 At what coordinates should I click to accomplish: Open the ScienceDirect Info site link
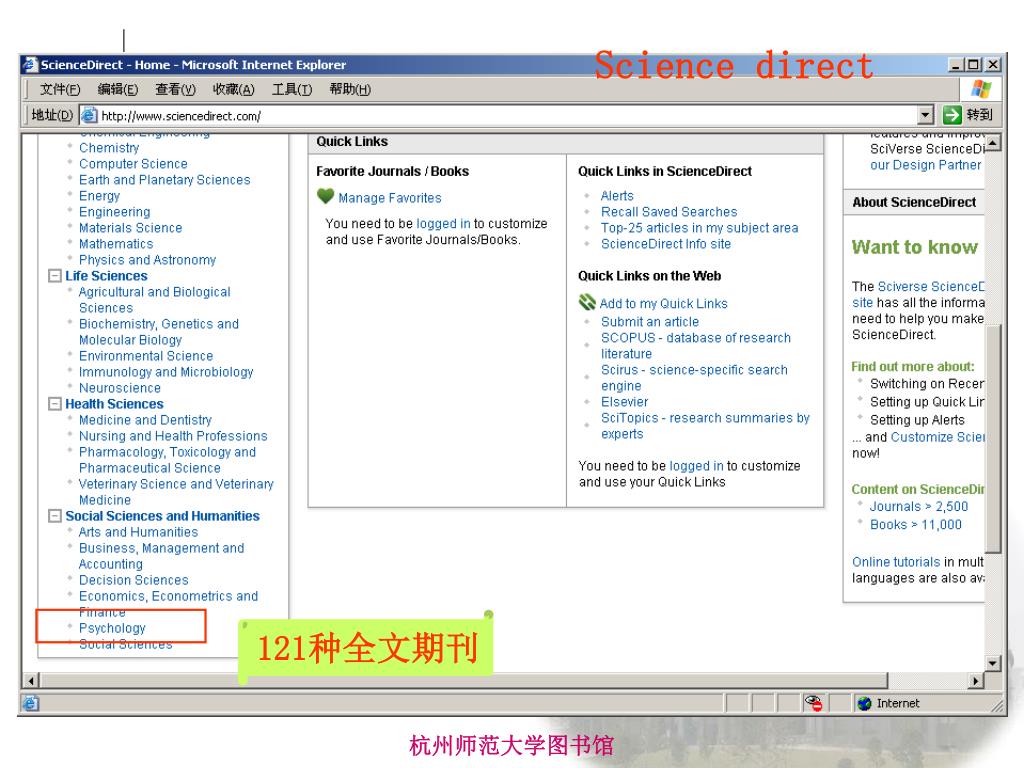coord(666,244)
